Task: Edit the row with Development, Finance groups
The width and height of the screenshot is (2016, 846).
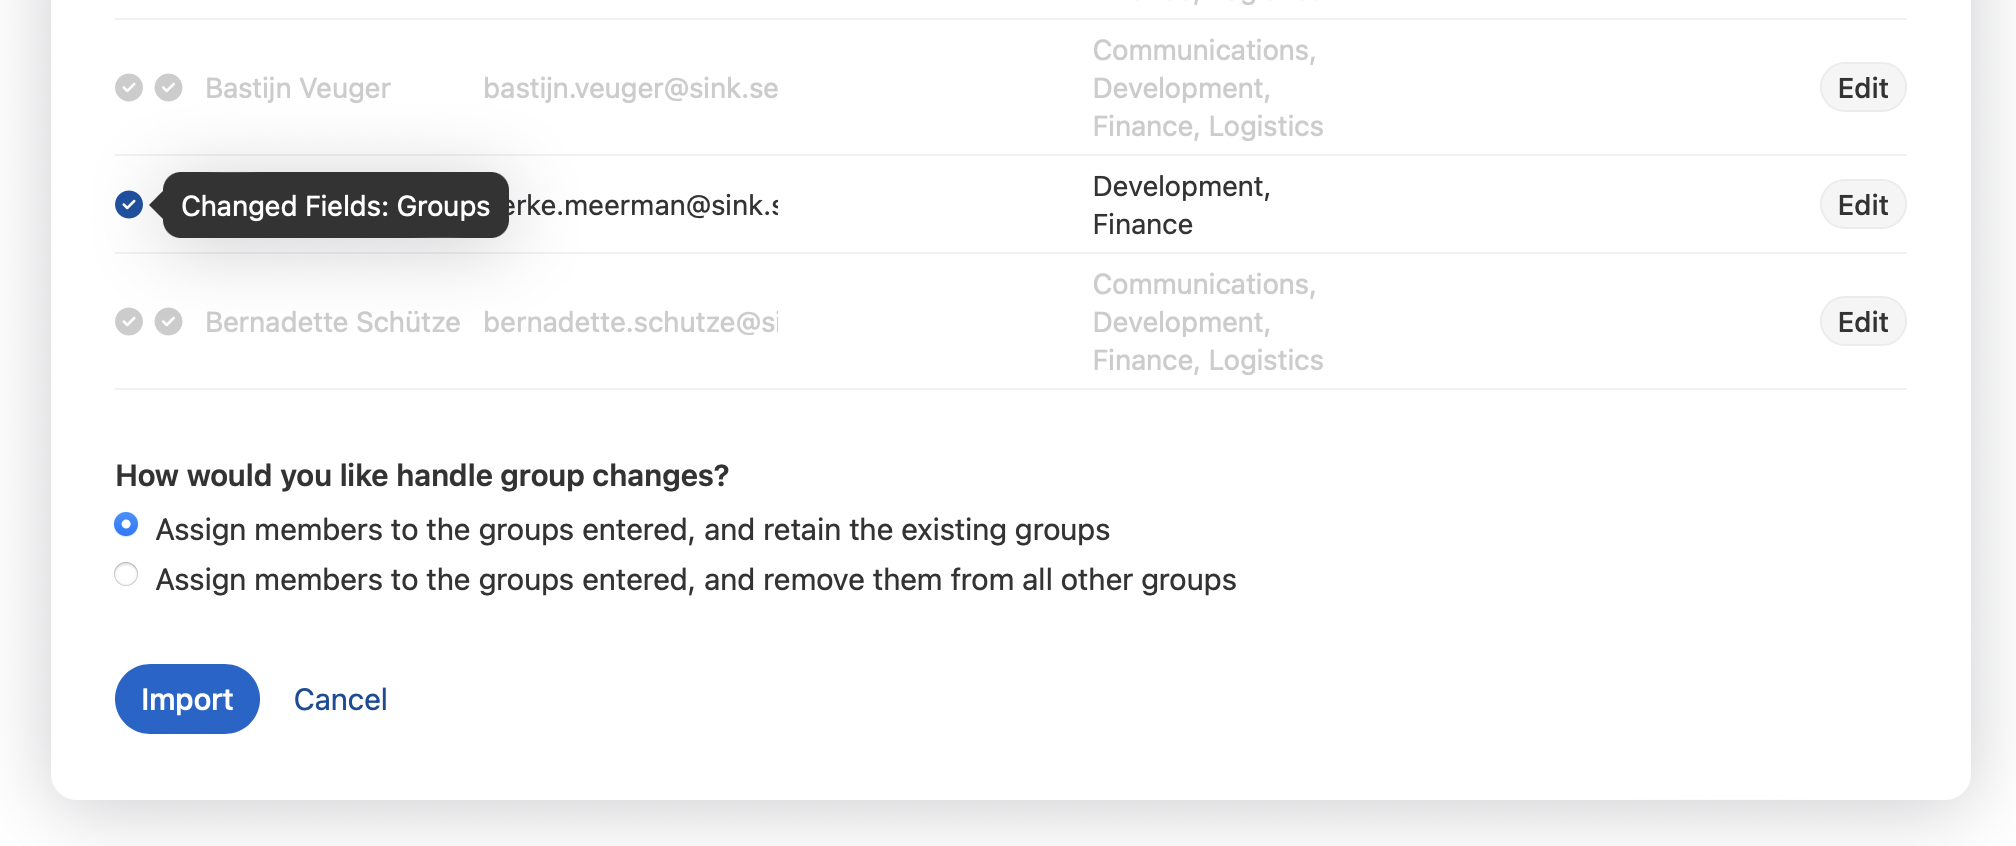Action: [1863, 205]
